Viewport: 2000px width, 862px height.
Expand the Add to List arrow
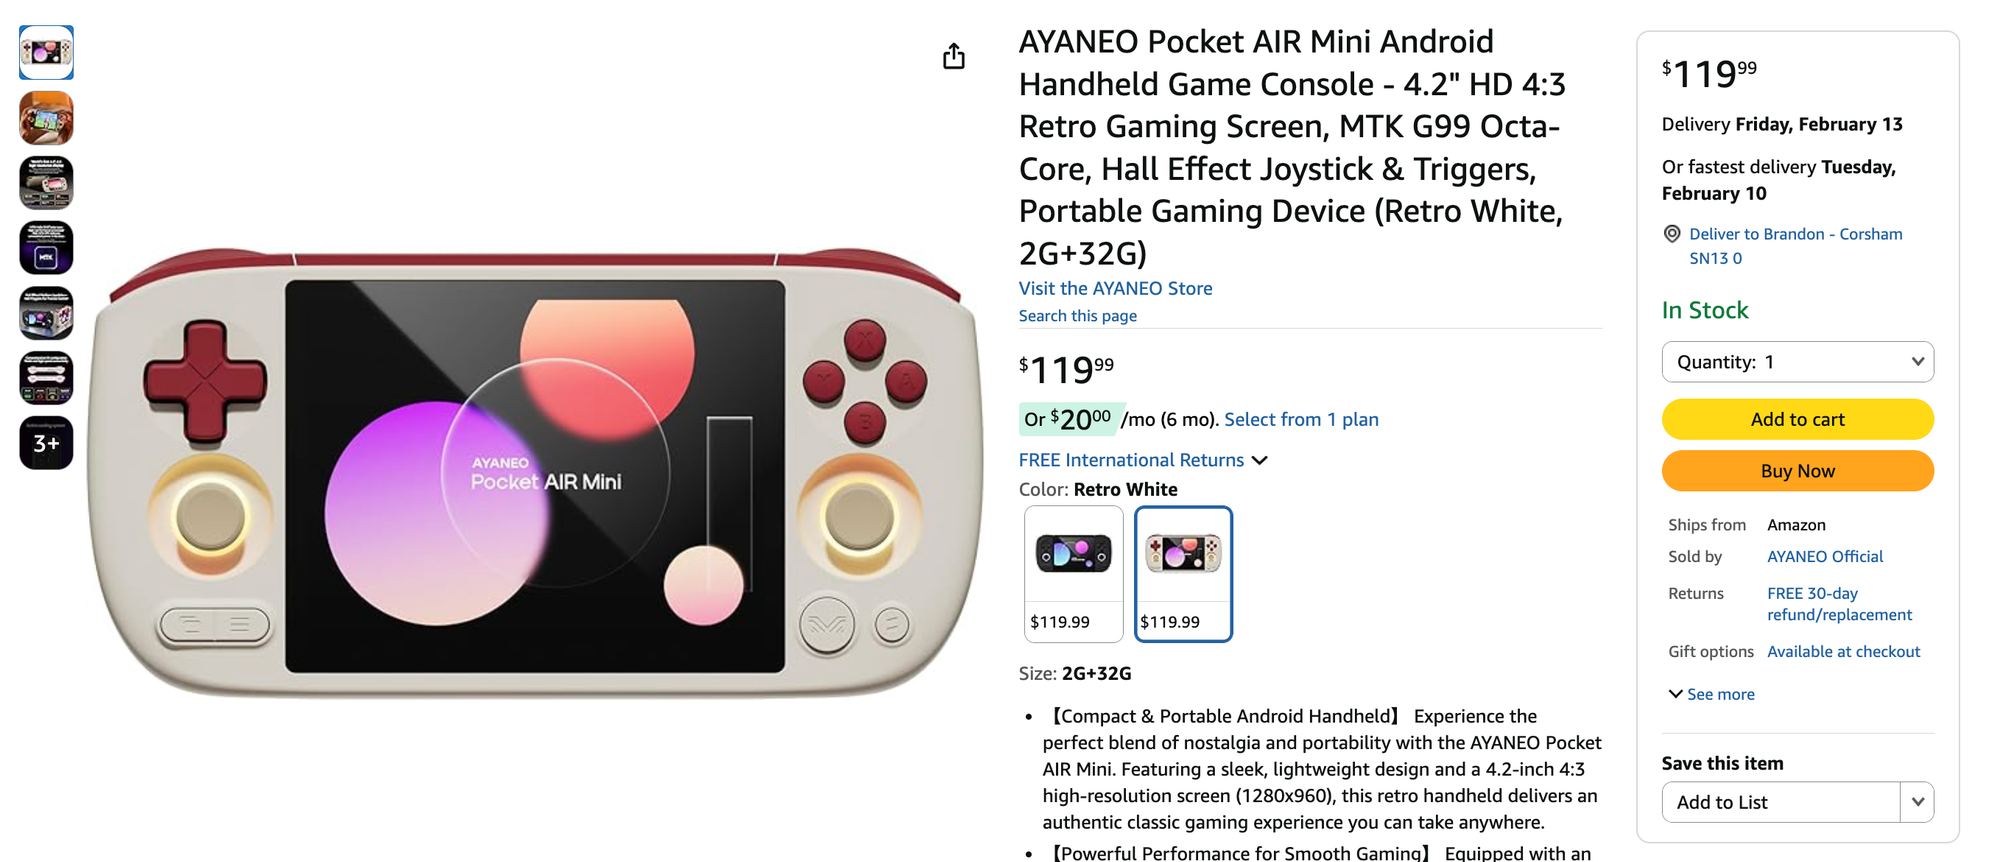click(1917, 802)
